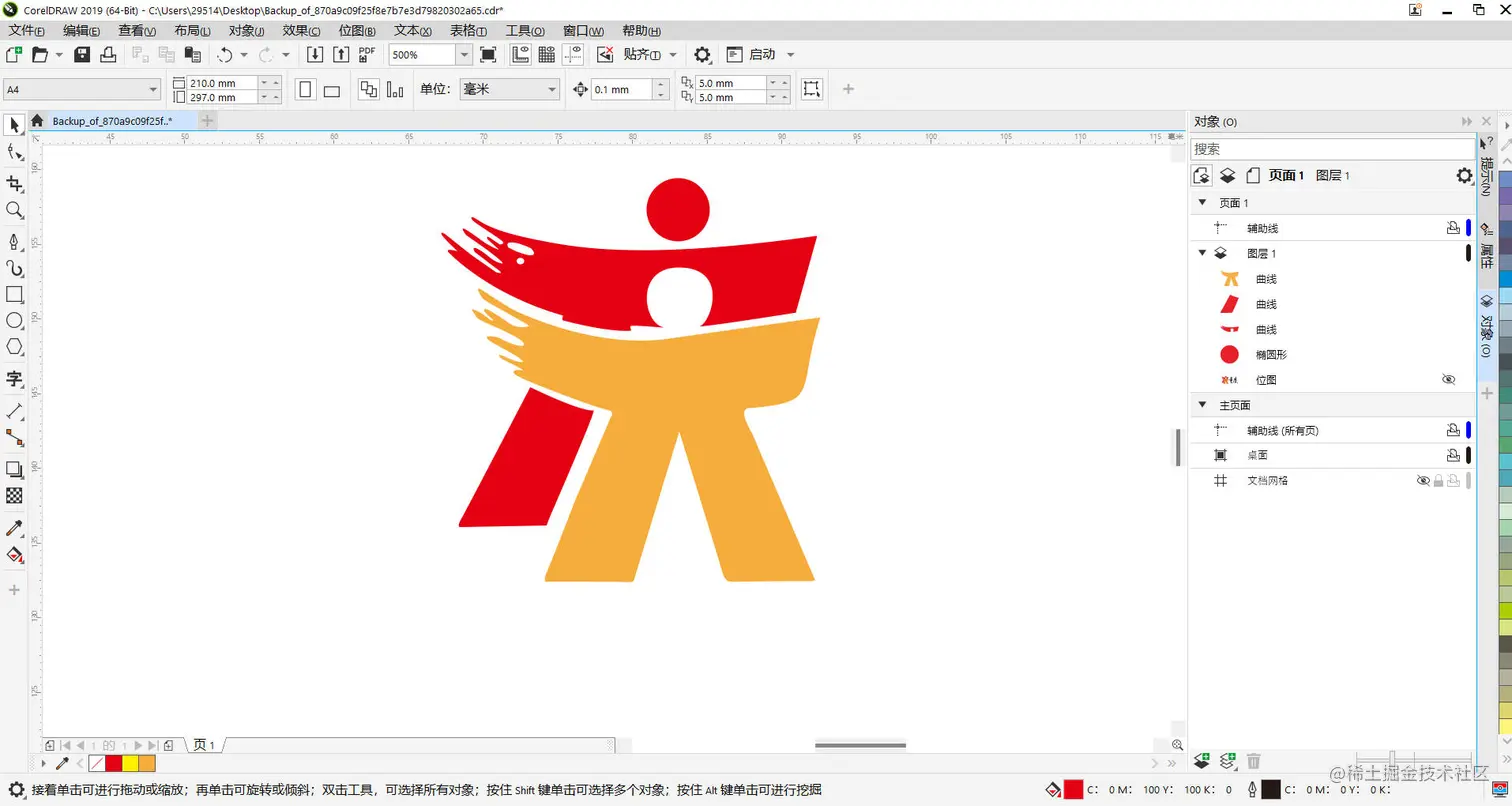Select the Text tool in the toolbox

13,378
